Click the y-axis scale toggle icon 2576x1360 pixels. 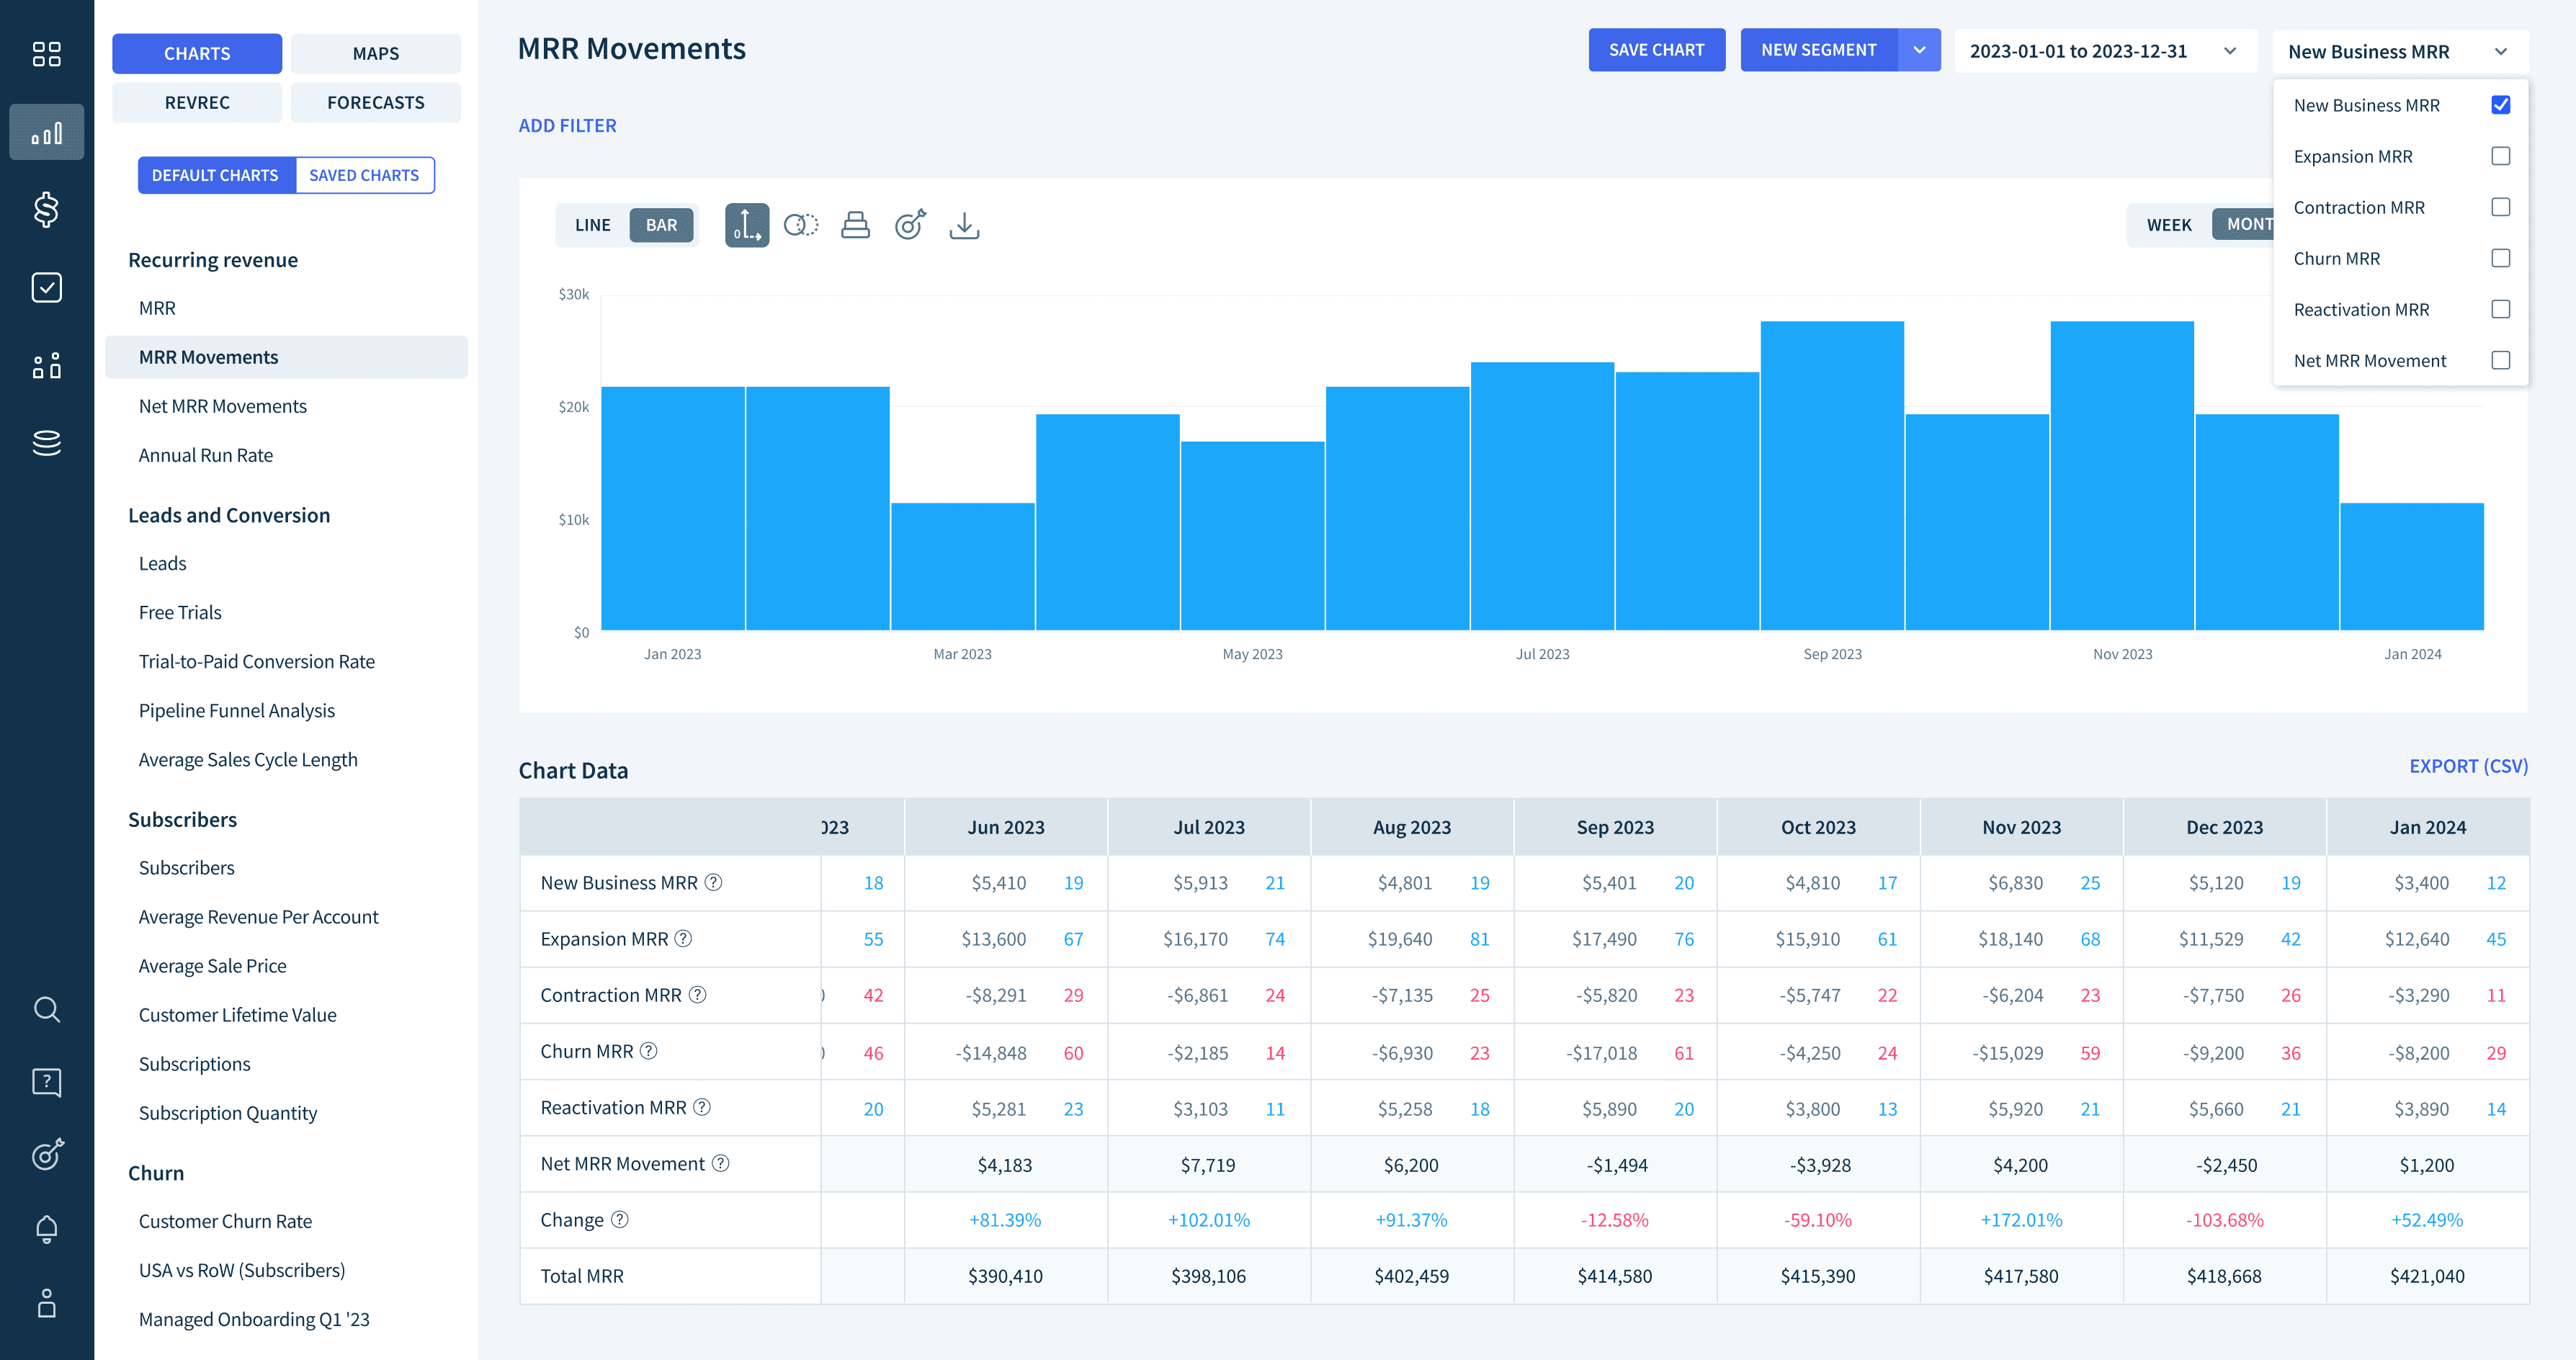pos(747,225)
